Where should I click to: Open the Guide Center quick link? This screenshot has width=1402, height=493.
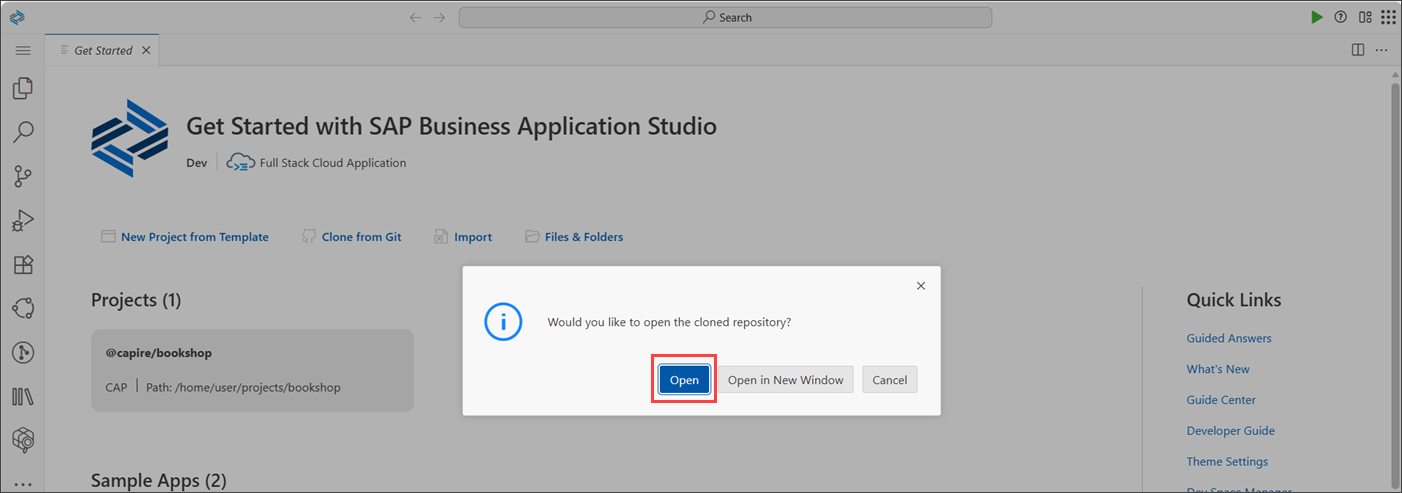(1221, 400)
